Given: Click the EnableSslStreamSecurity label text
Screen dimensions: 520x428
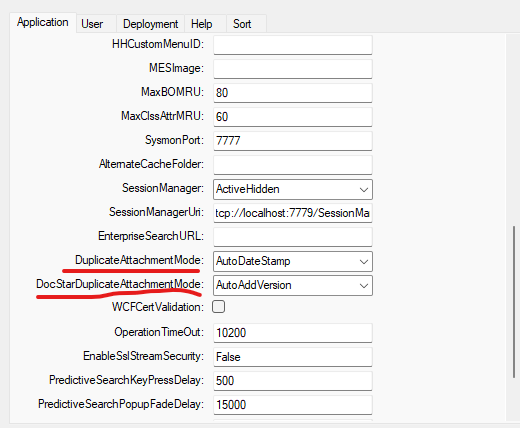Looking at the screenshot, I should (143, 356).
